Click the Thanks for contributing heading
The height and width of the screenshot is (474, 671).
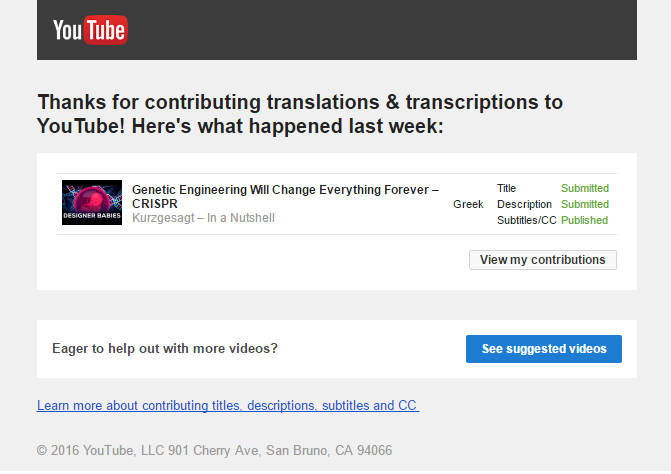tap(300, 114)
